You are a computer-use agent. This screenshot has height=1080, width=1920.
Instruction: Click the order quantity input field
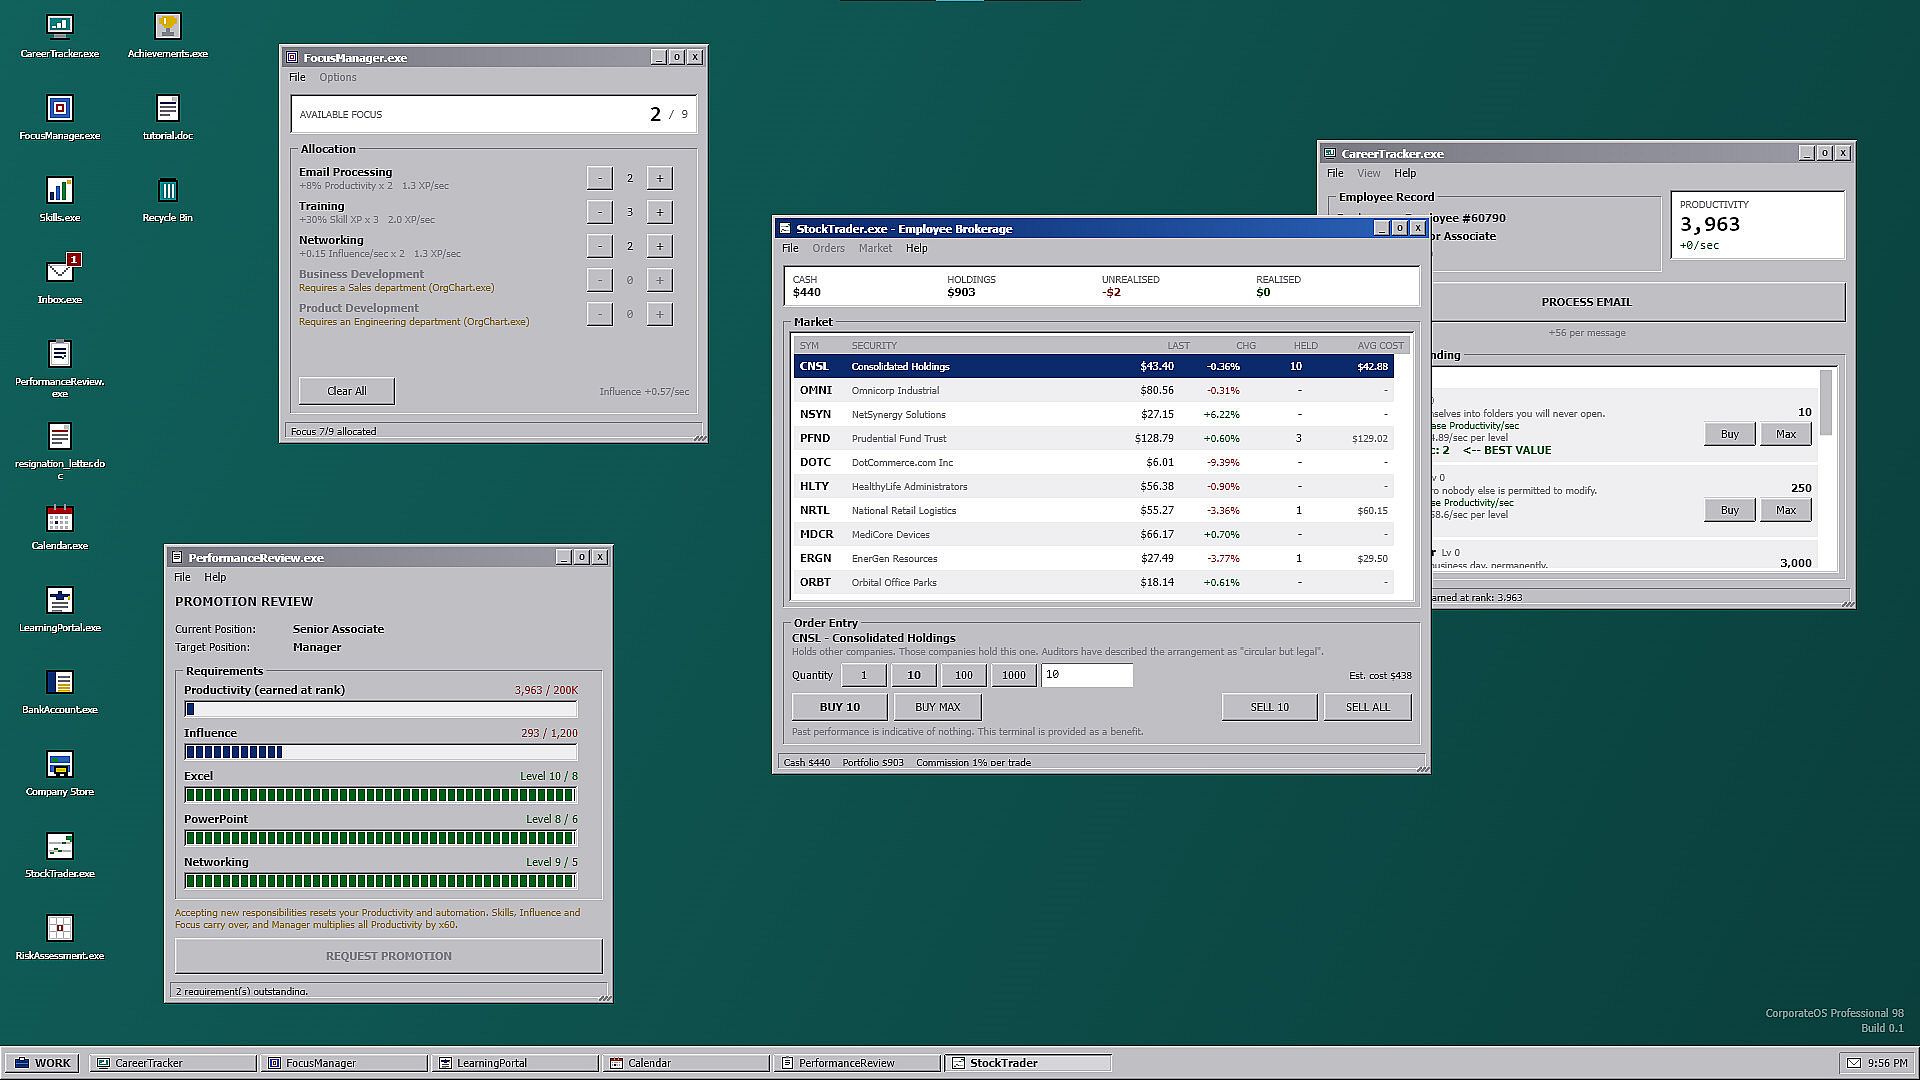[1087, 675]
